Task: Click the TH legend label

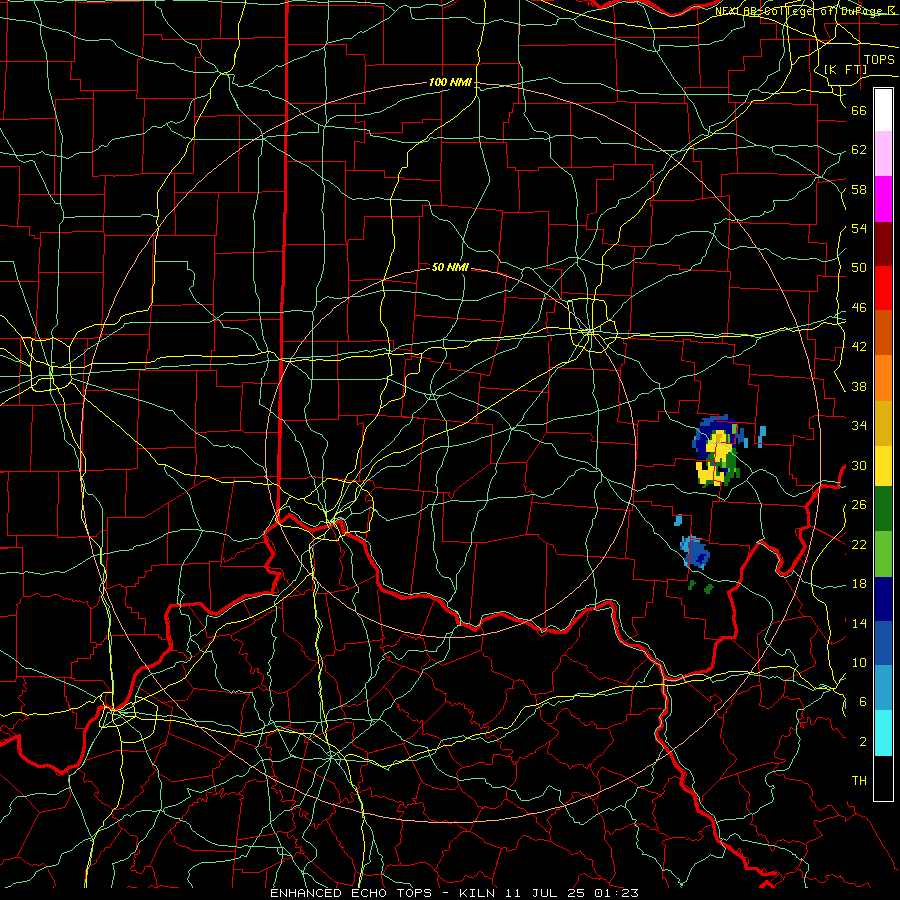Action: [859, 781]
